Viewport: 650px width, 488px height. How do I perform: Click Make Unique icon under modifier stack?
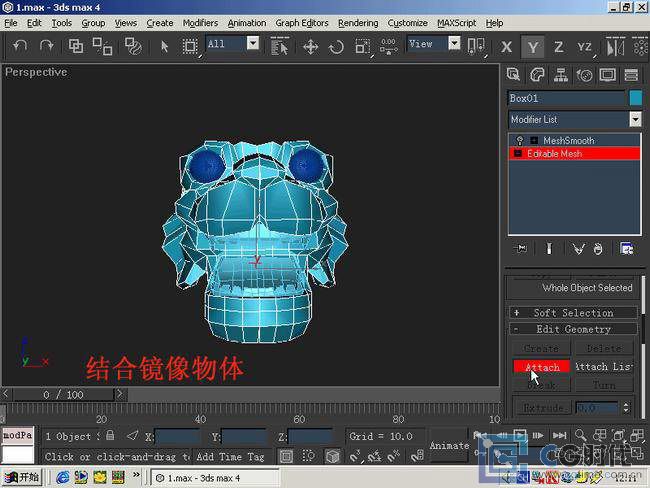[578, 248]
